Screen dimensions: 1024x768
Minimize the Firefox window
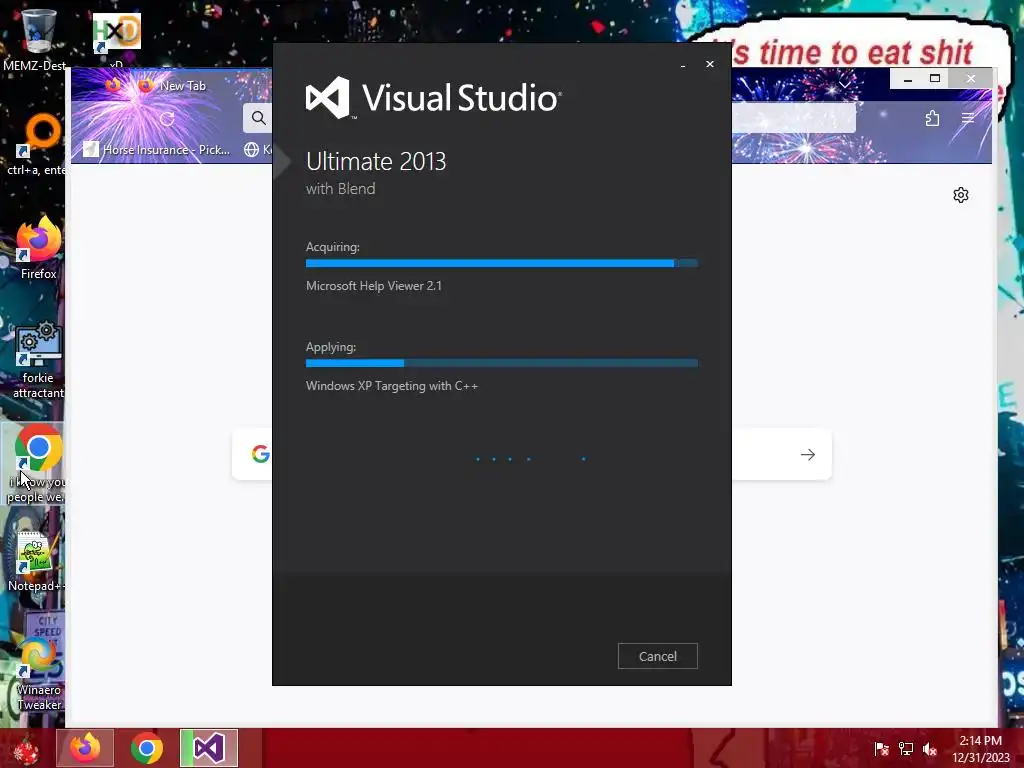point(907,78)
